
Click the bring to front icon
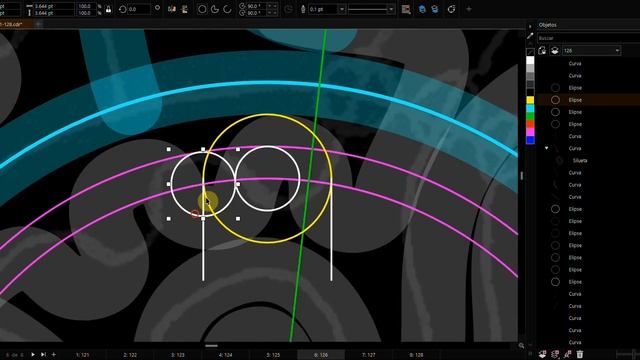422,9
